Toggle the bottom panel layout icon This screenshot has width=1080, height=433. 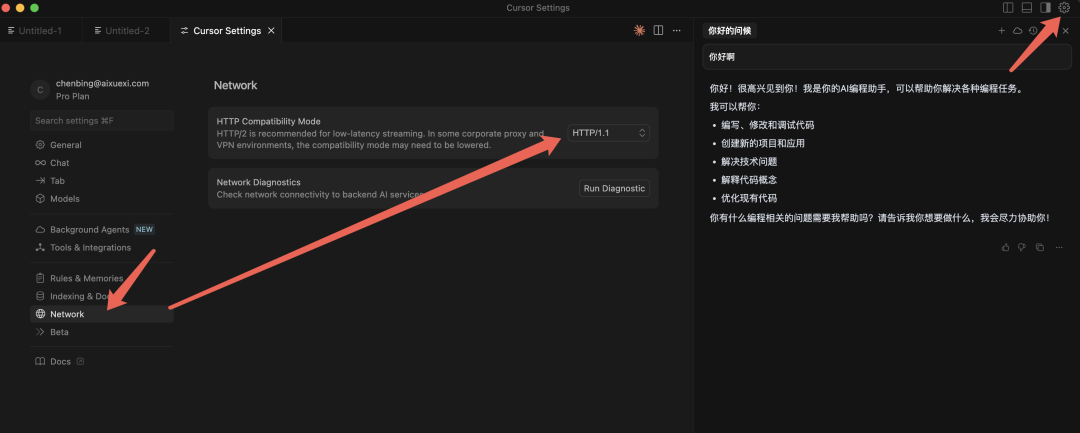pyautogui.click(x=1026, y=8)
